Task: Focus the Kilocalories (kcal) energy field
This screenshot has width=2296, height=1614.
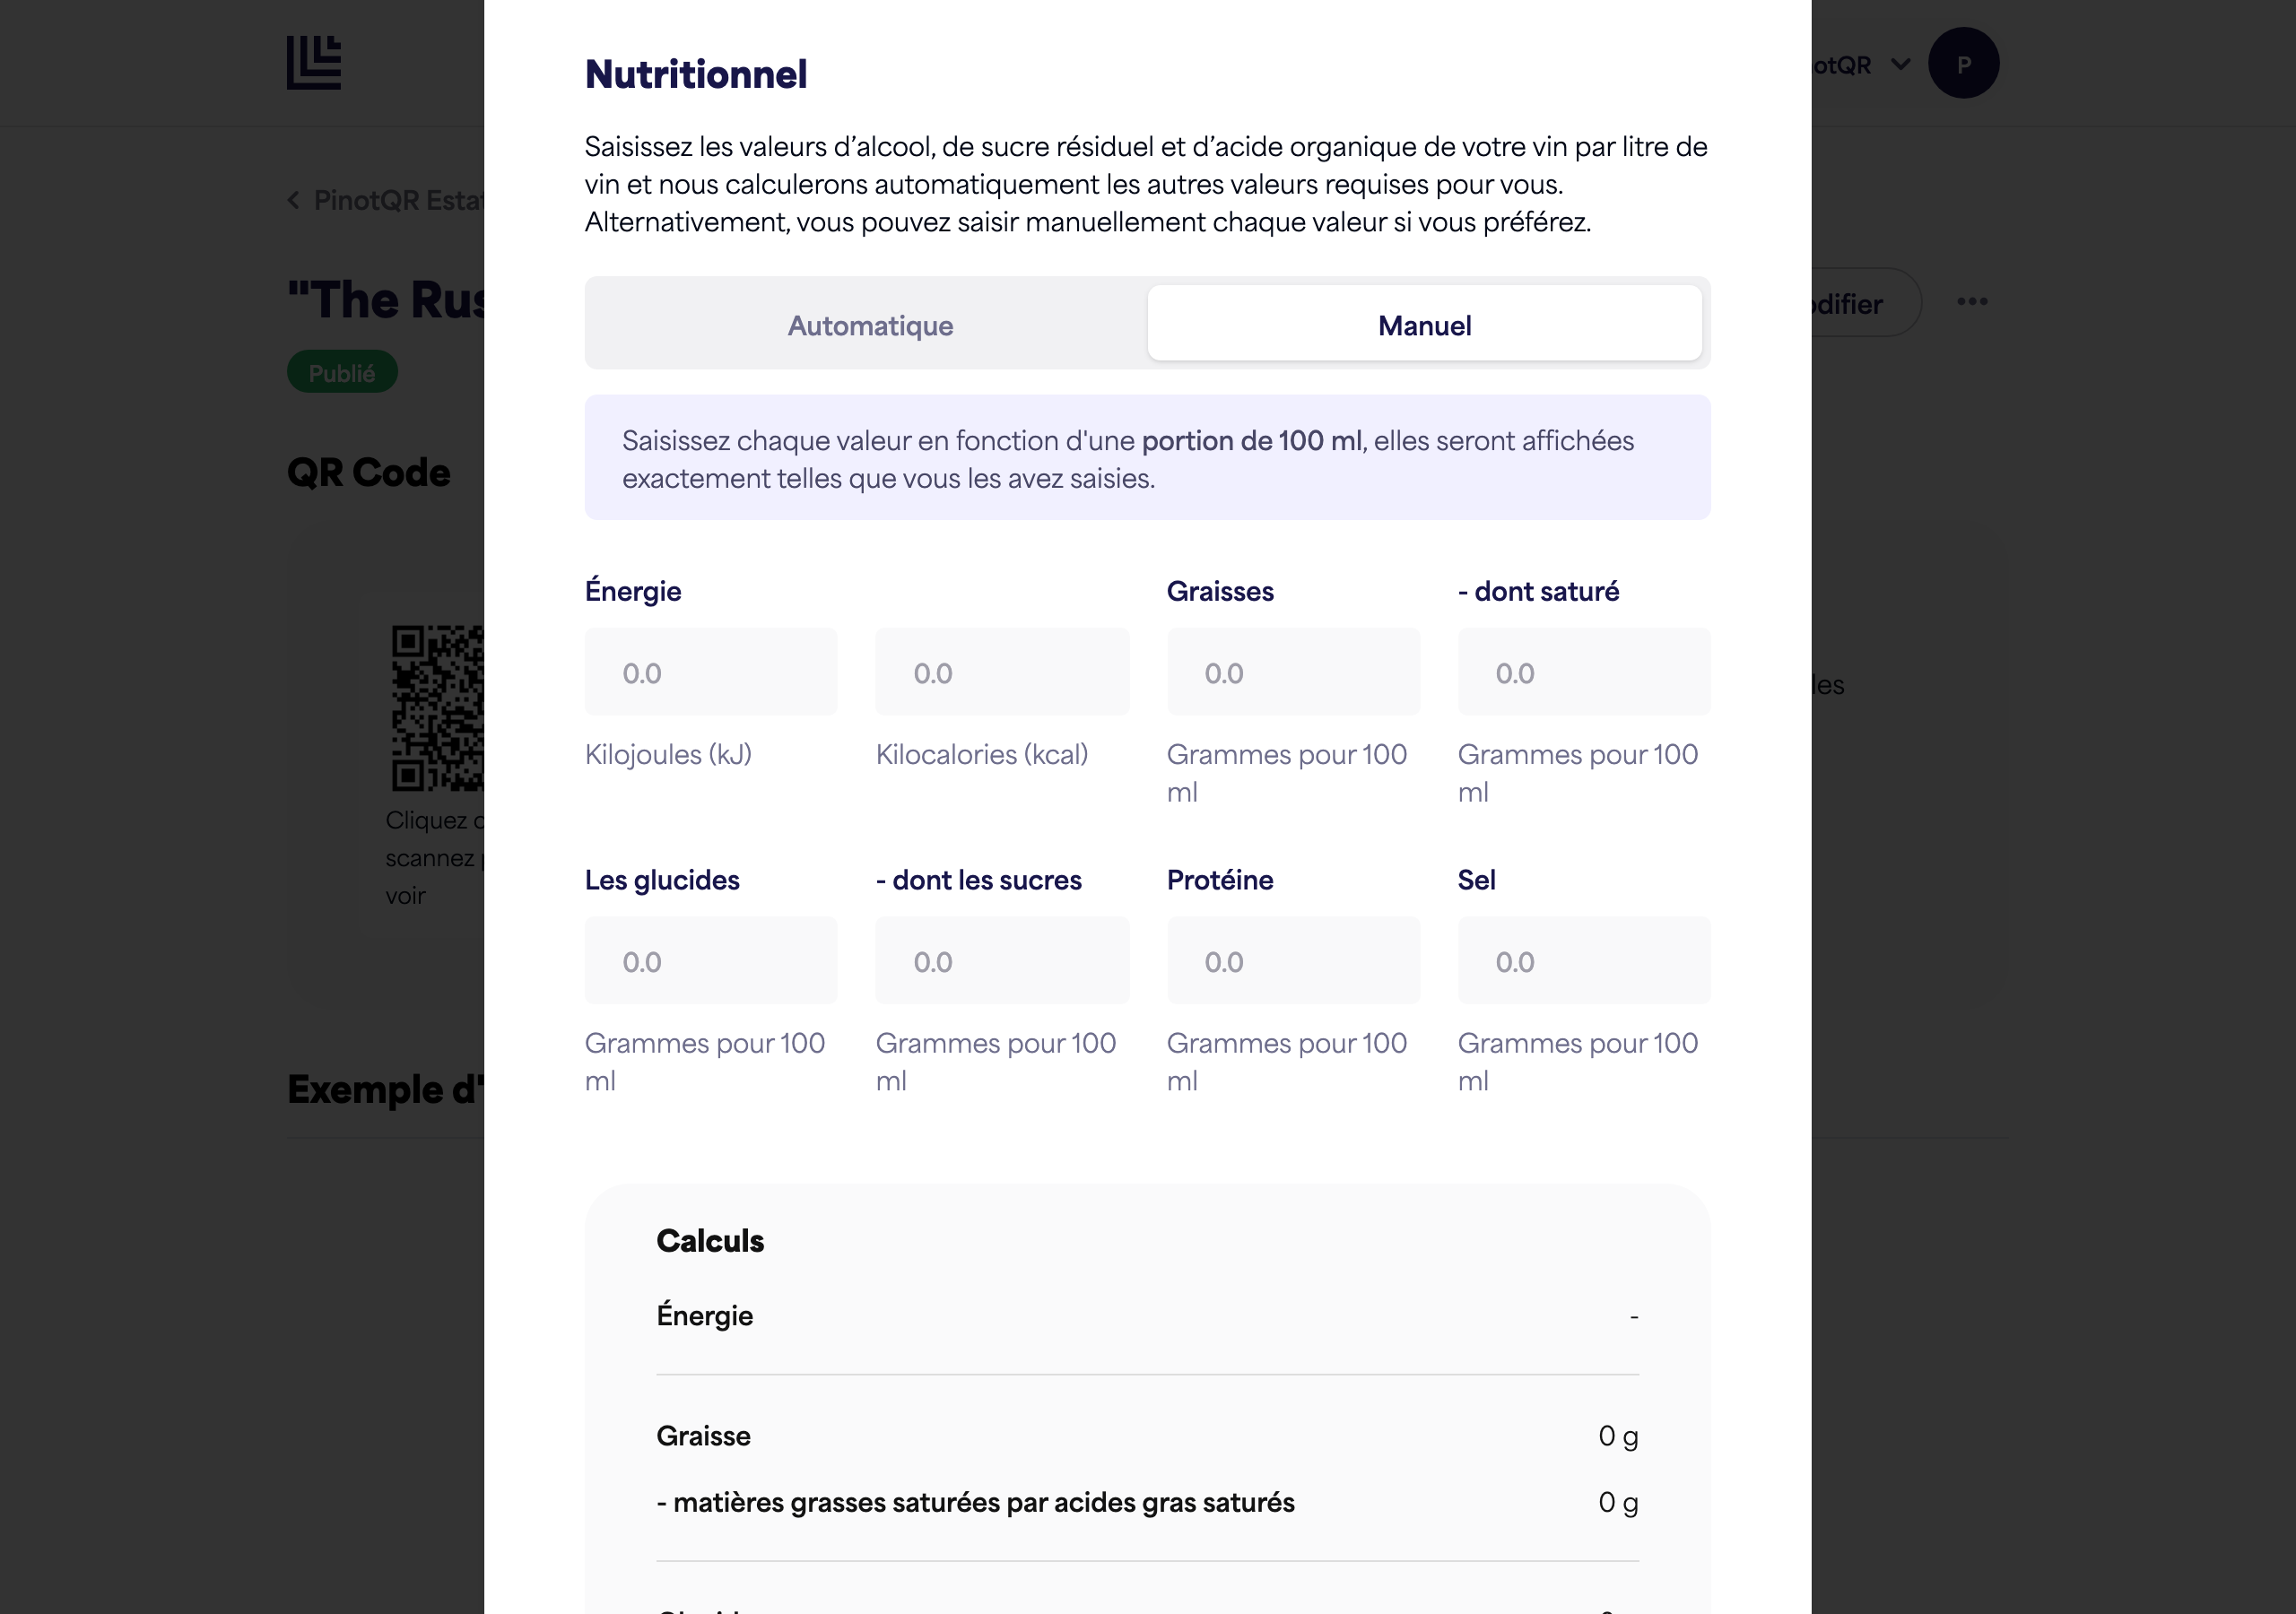Action: pos(1002,672)
